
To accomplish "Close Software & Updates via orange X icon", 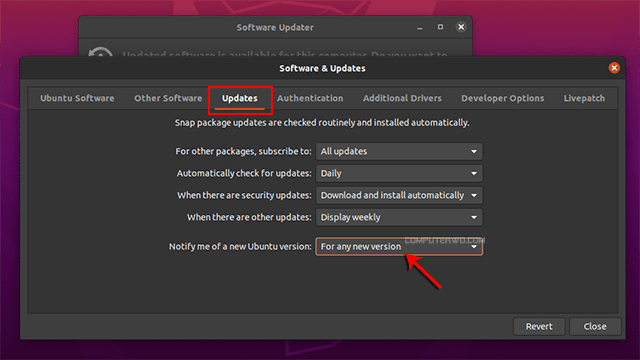I will click(614, 68).
